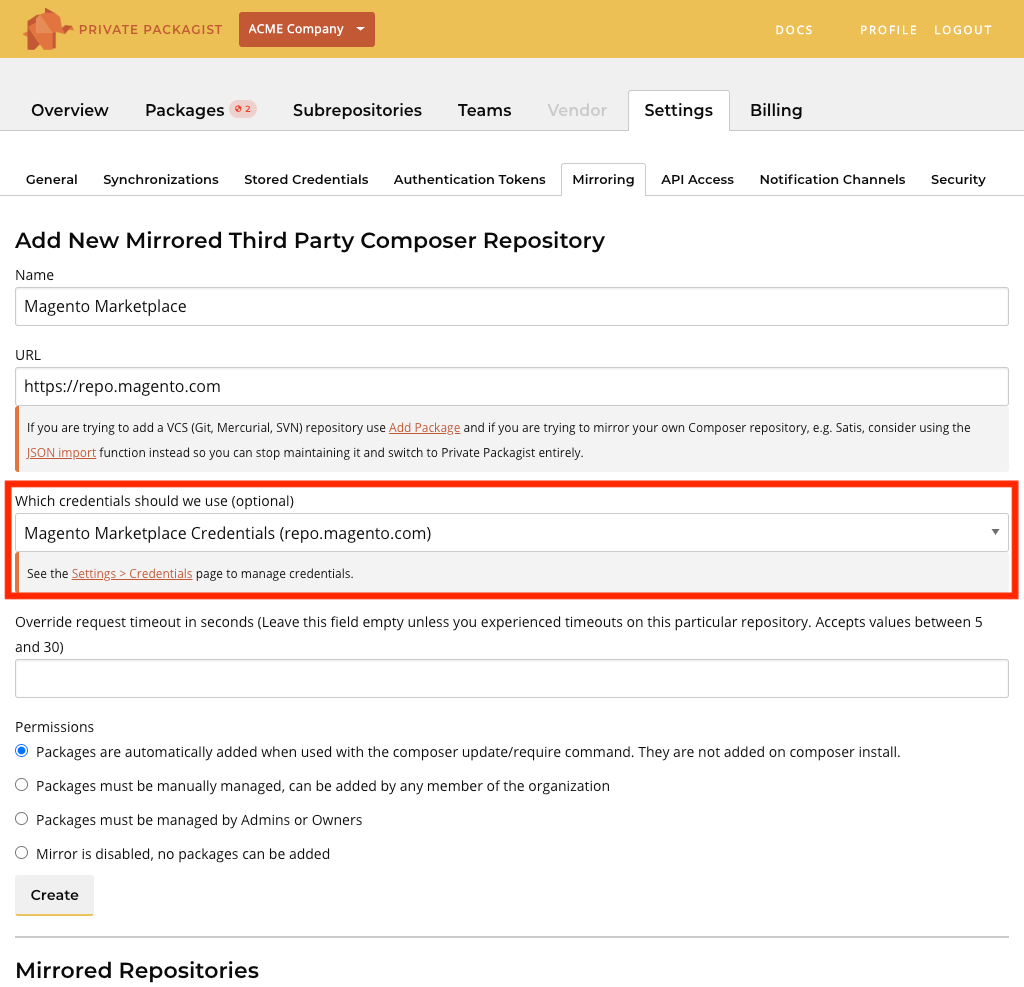This screenshot has height=987, width=1024.
Task: Click the Private Packagist elephant logo
Action: point(46,29)
